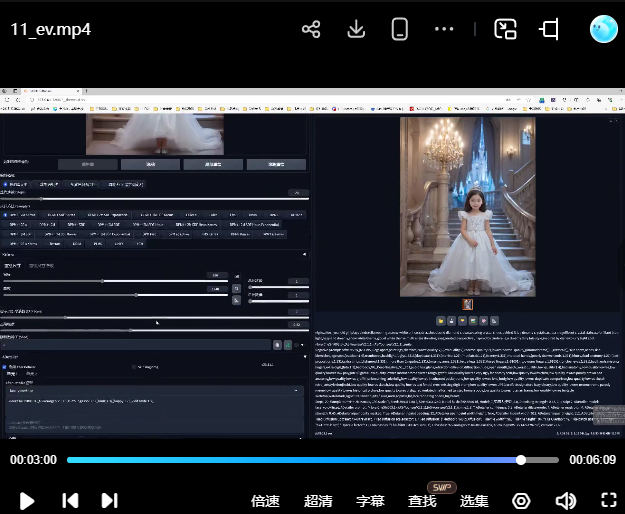This screenshot has height=514, width=625.
Task: Open the three-dot more options menu
Action: point(445,29)
